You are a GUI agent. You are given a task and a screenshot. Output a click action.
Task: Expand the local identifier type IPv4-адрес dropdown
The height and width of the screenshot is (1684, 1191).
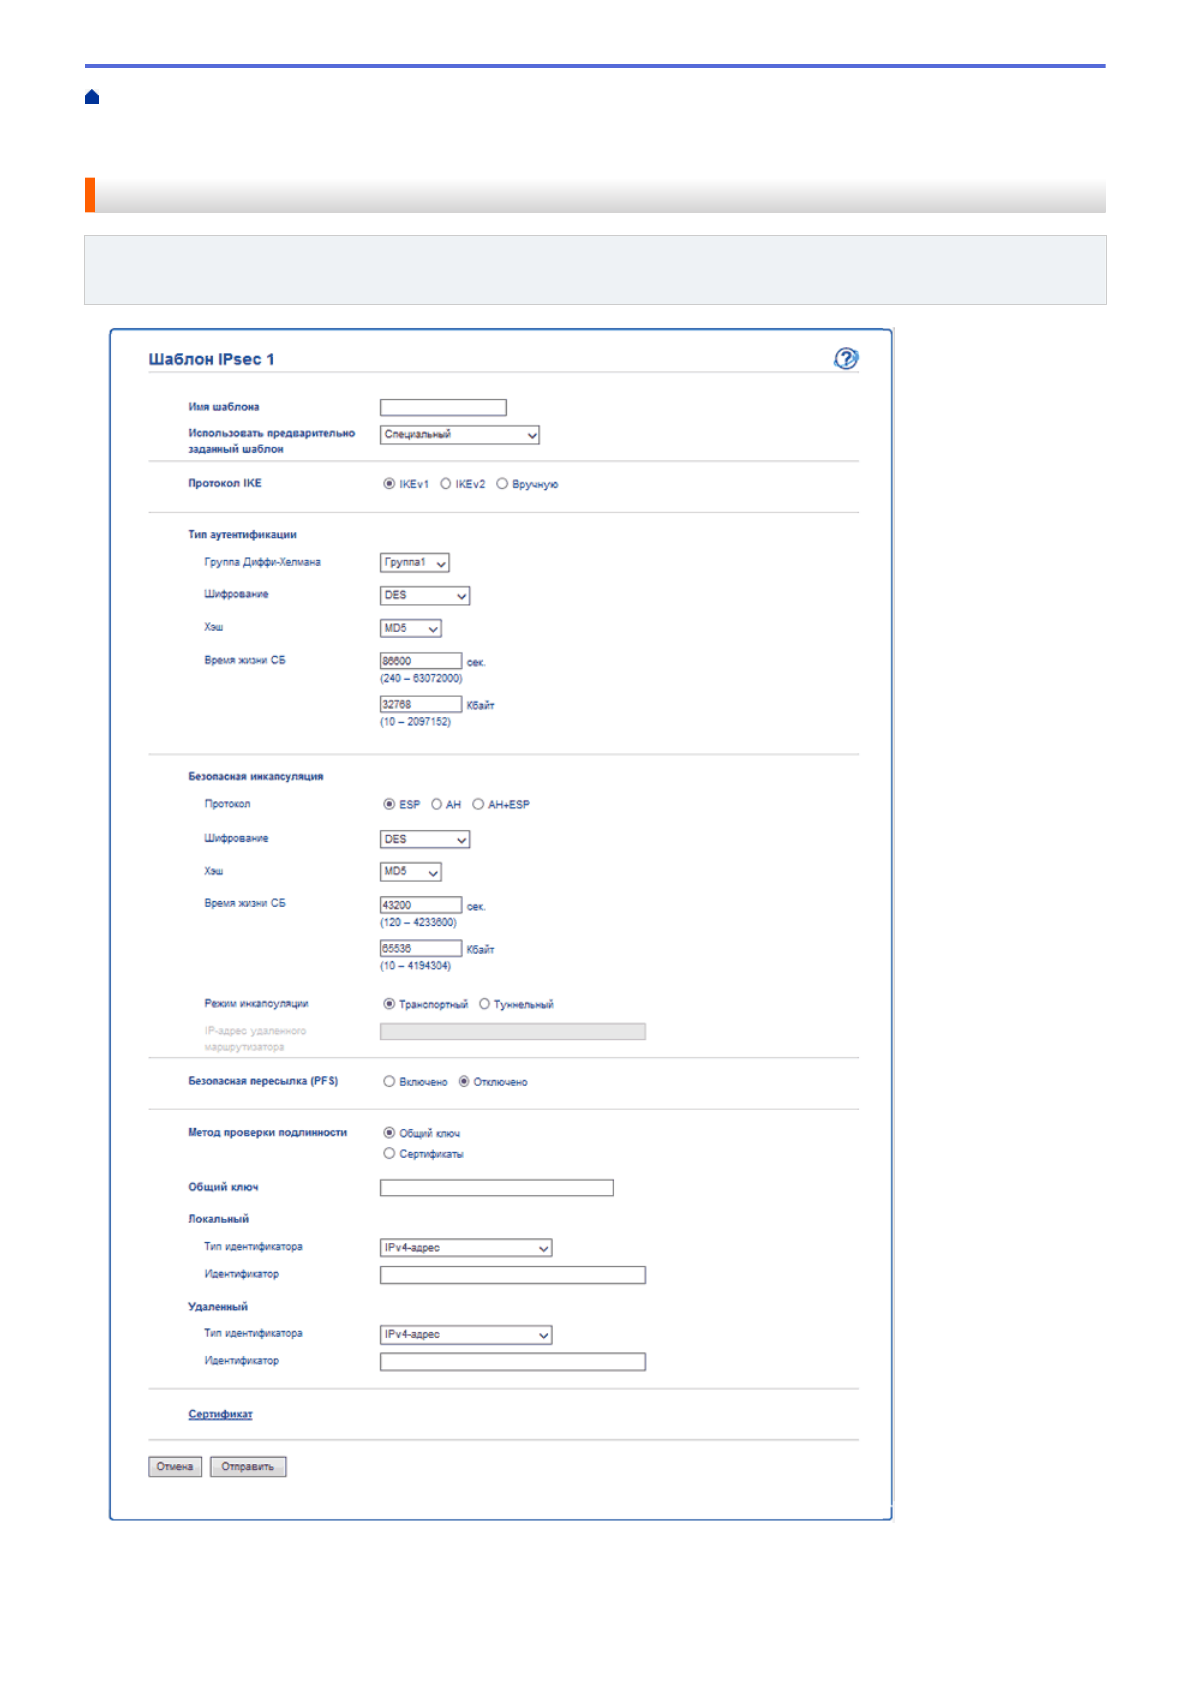click(466, 1248)
